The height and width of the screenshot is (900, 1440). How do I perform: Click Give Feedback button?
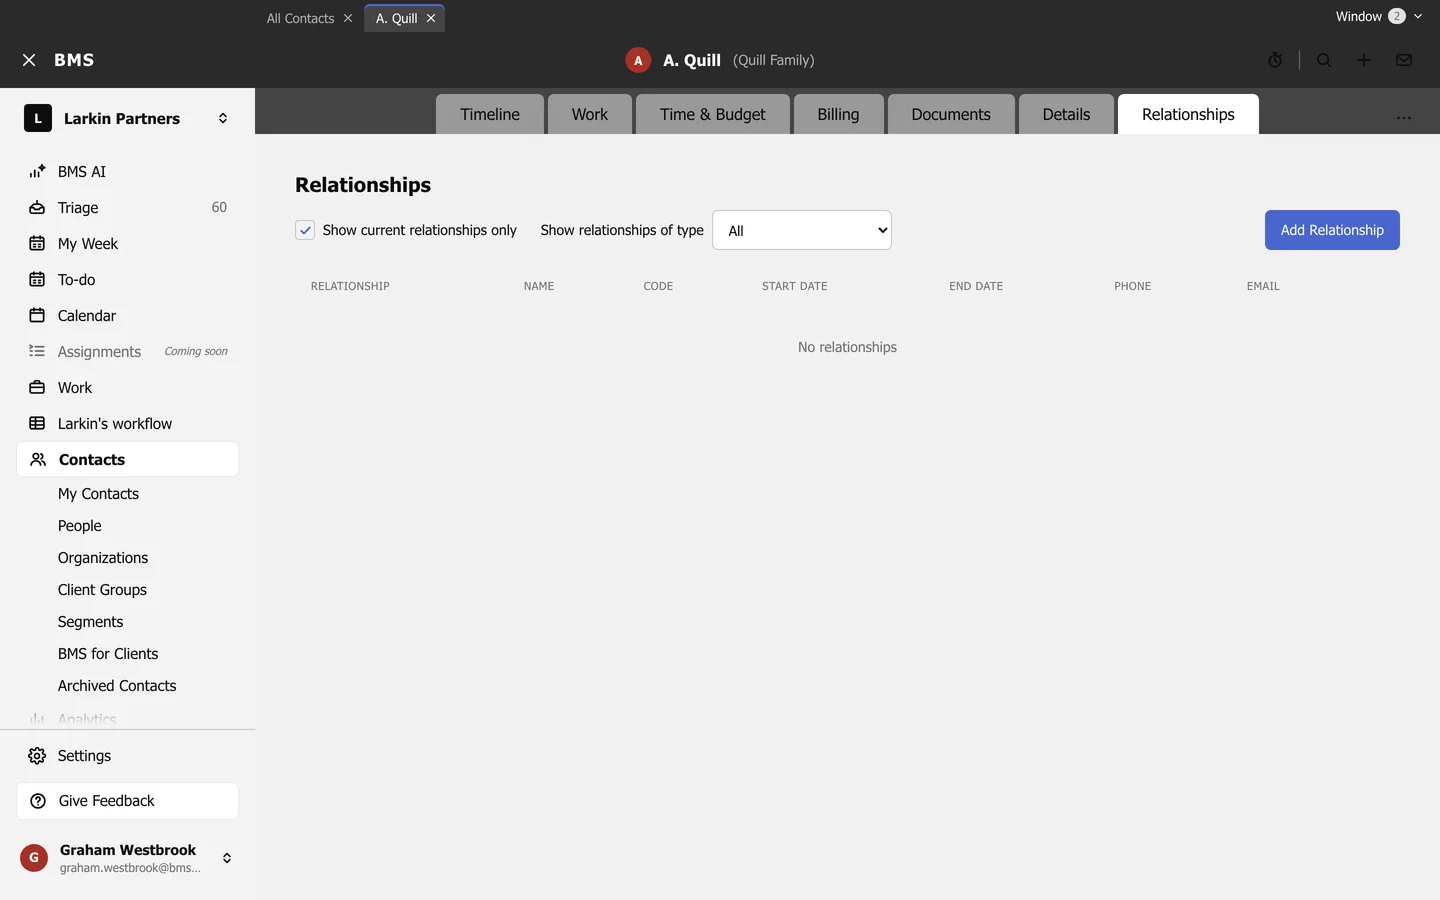(x=128, y=801)
